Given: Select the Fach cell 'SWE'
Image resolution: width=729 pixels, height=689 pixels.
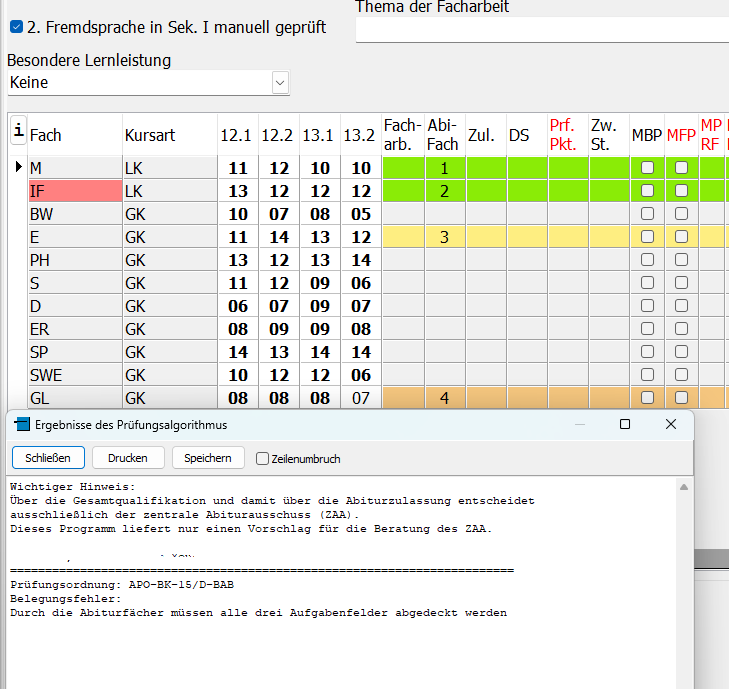Looking at the screenshot, I should [75, 375].
